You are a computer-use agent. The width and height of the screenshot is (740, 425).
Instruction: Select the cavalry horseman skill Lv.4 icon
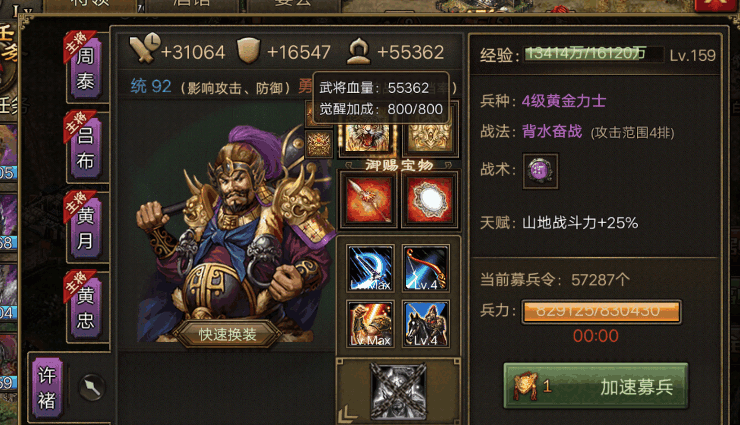point(426,324)
